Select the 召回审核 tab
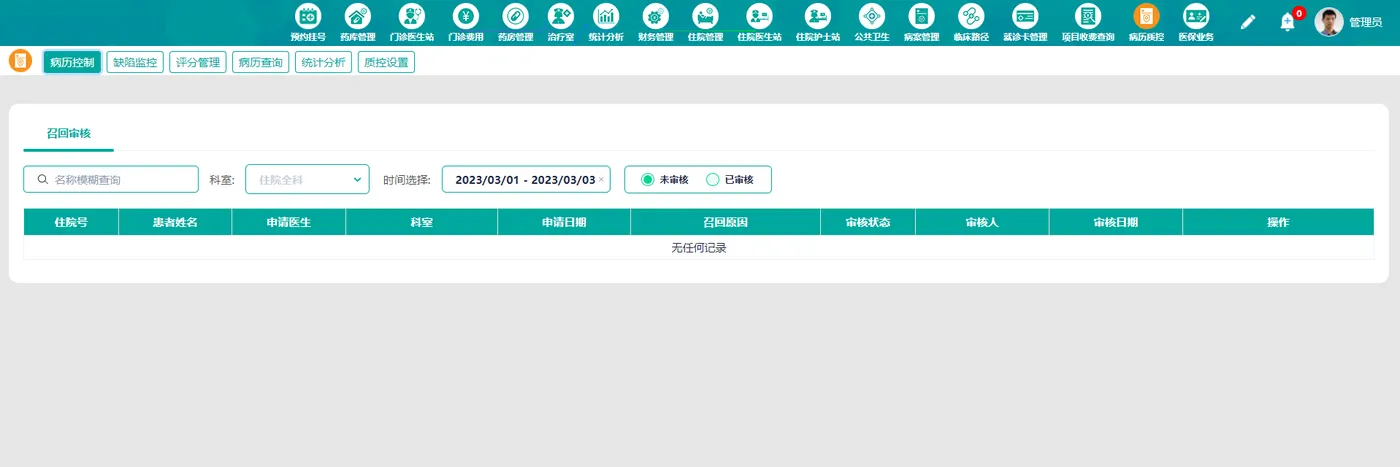Image resolution: width=1400 pixels, height=467 pixels. click(x=69, y=133)
